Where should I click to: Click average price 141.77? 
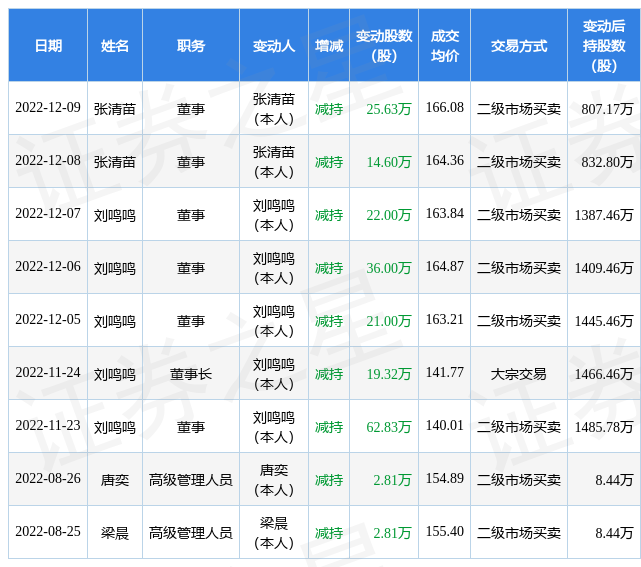pyautogui.click(x=444, y=372)
